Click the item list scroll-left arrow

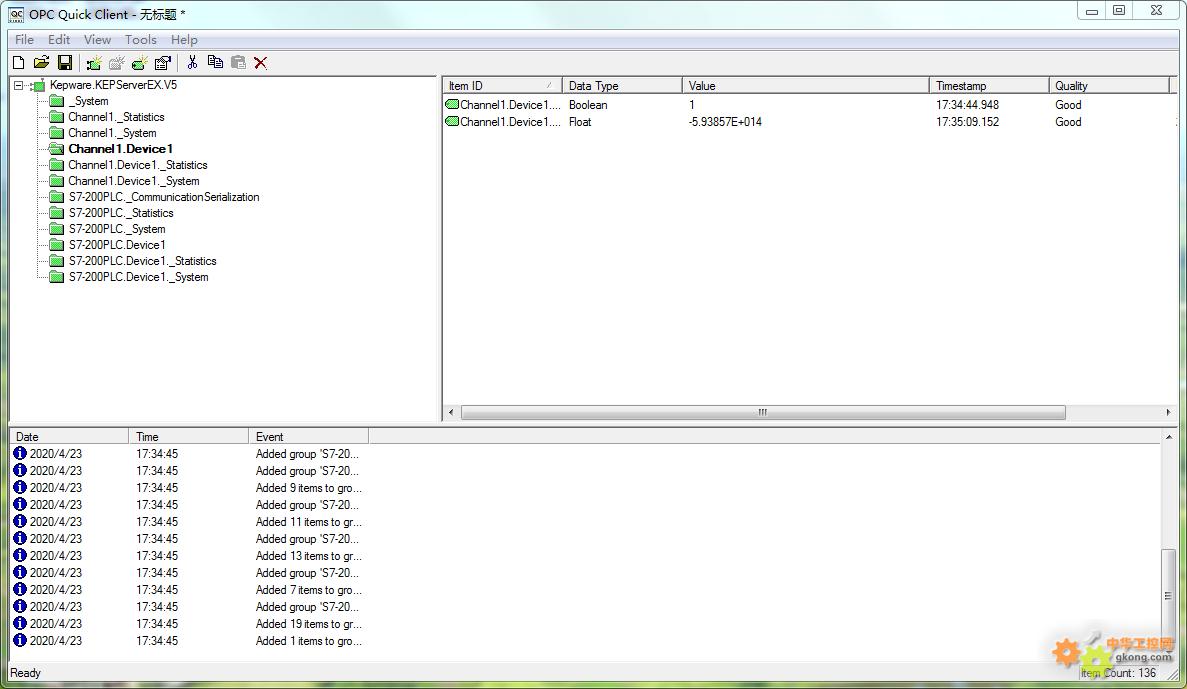pos(451,413)
